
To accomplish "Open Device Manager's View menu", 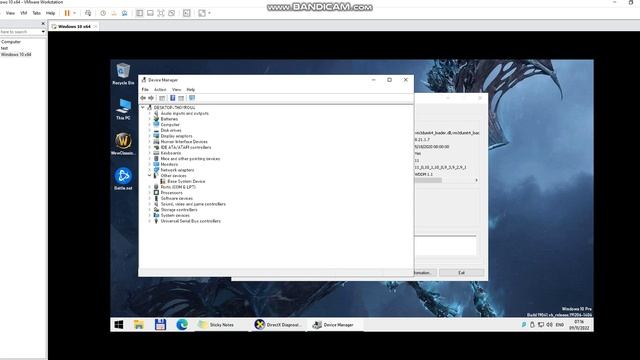I will point(176,89).
